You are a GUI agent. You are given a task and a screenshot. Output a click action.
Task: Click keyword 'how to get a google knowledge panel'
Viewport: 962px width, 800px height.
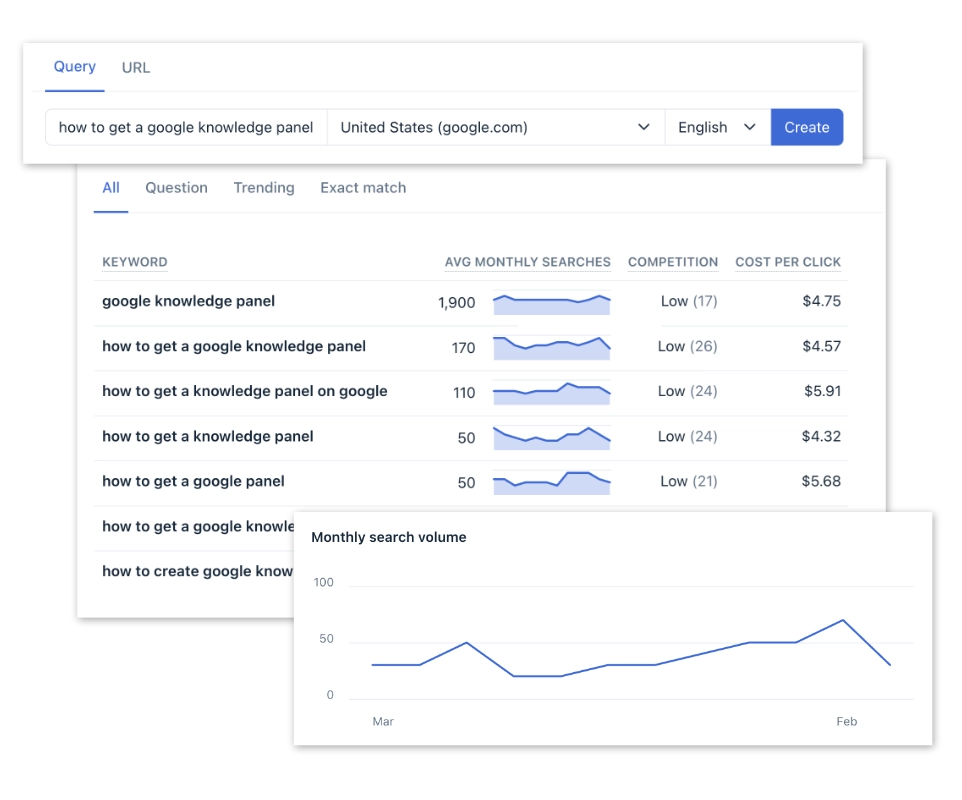[x=234, y=347]
